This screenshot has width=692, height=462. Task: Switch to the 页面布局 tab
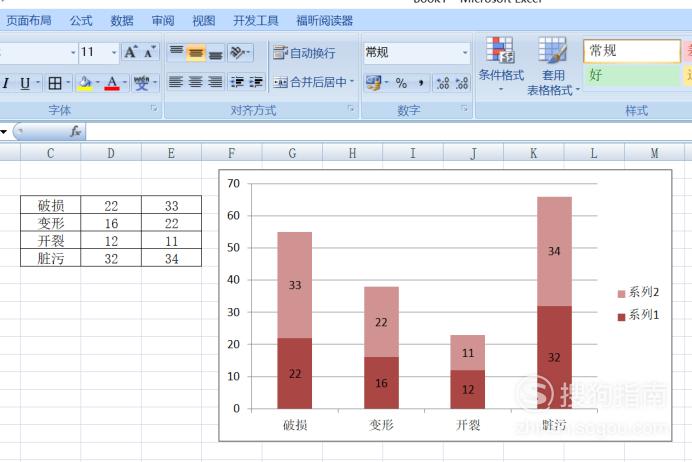[29, 20]
